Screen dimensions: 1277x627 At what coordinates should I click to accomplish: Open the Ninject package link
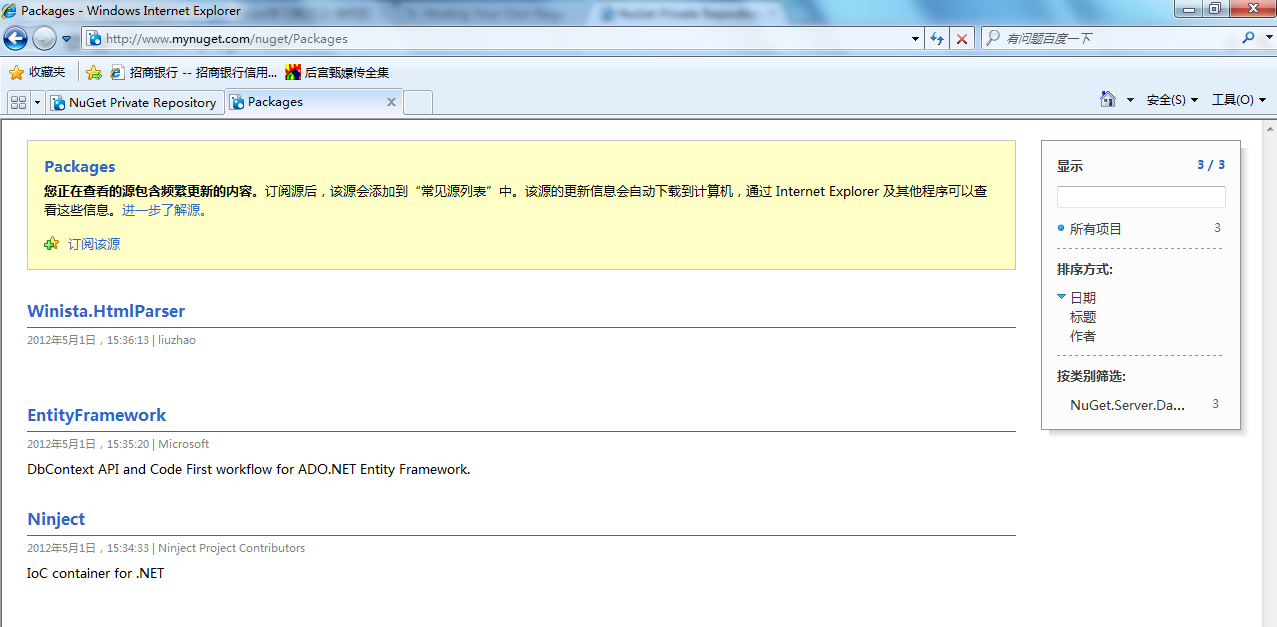pos(56,519)
